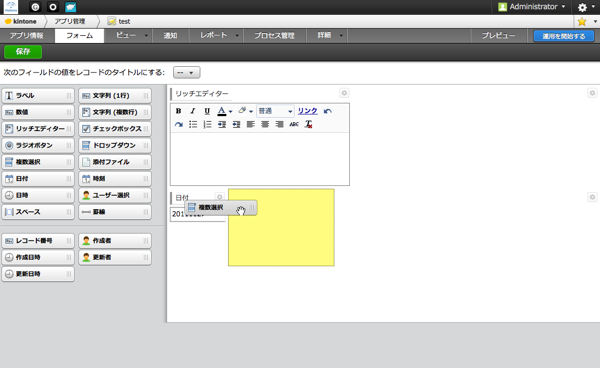Open settings gear of 日付 field

coord(219,197)
